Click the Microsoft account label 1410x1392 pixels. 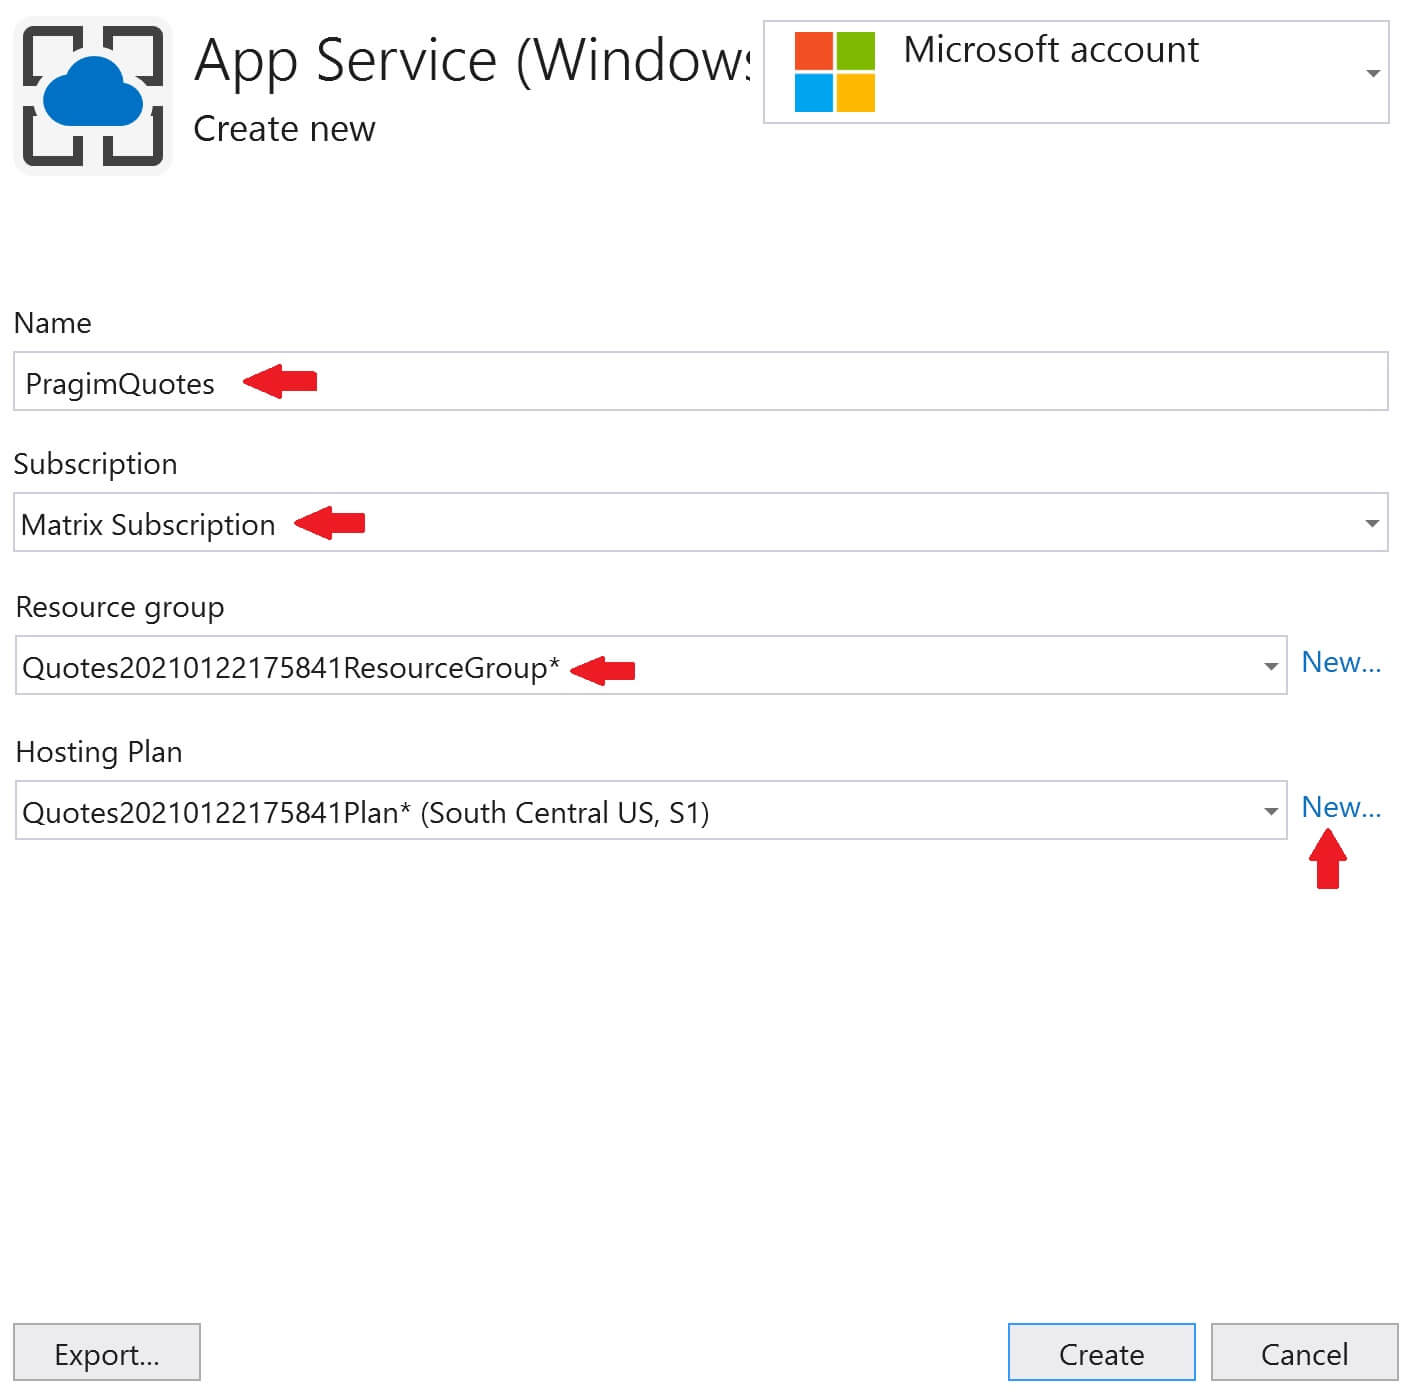(1051, 49)
